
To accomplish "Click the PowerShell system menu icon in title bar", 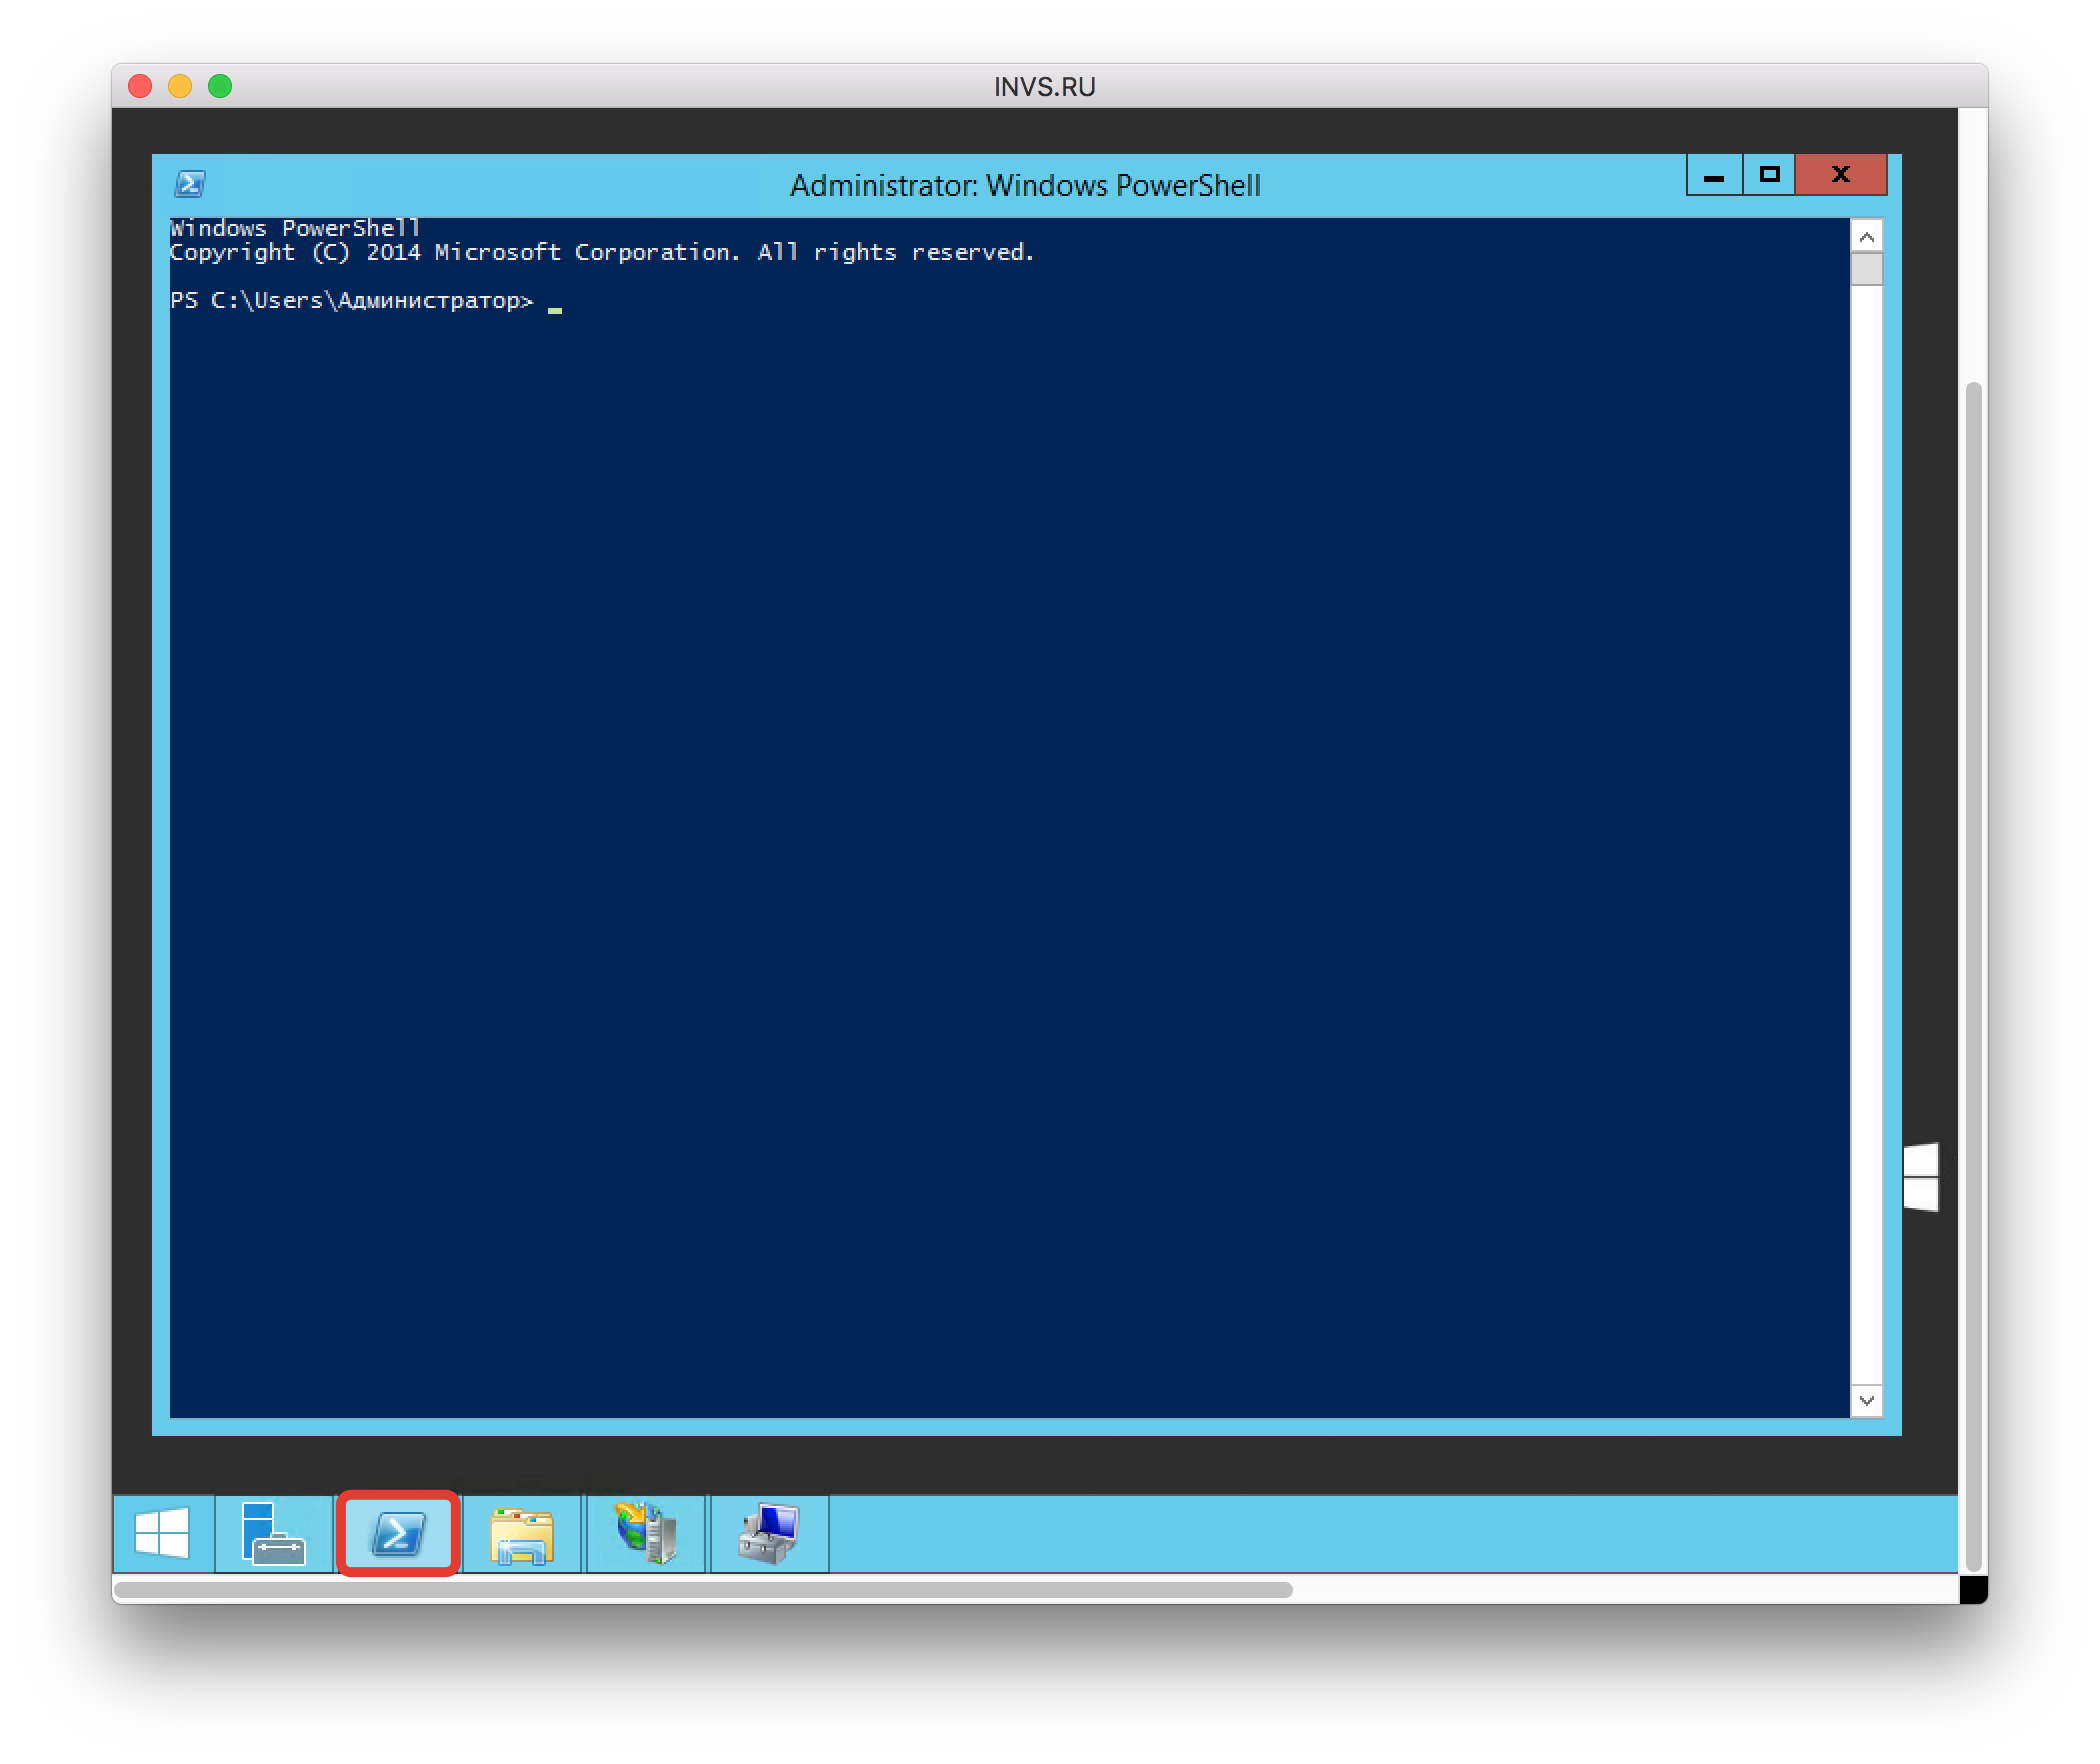I will (190, 184).
